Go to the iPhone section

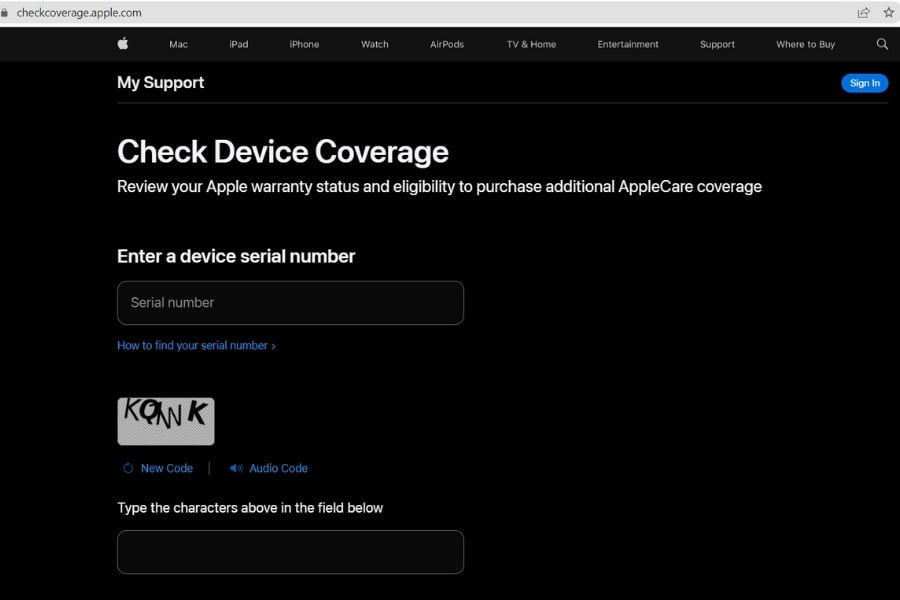[x=304, y=44]
